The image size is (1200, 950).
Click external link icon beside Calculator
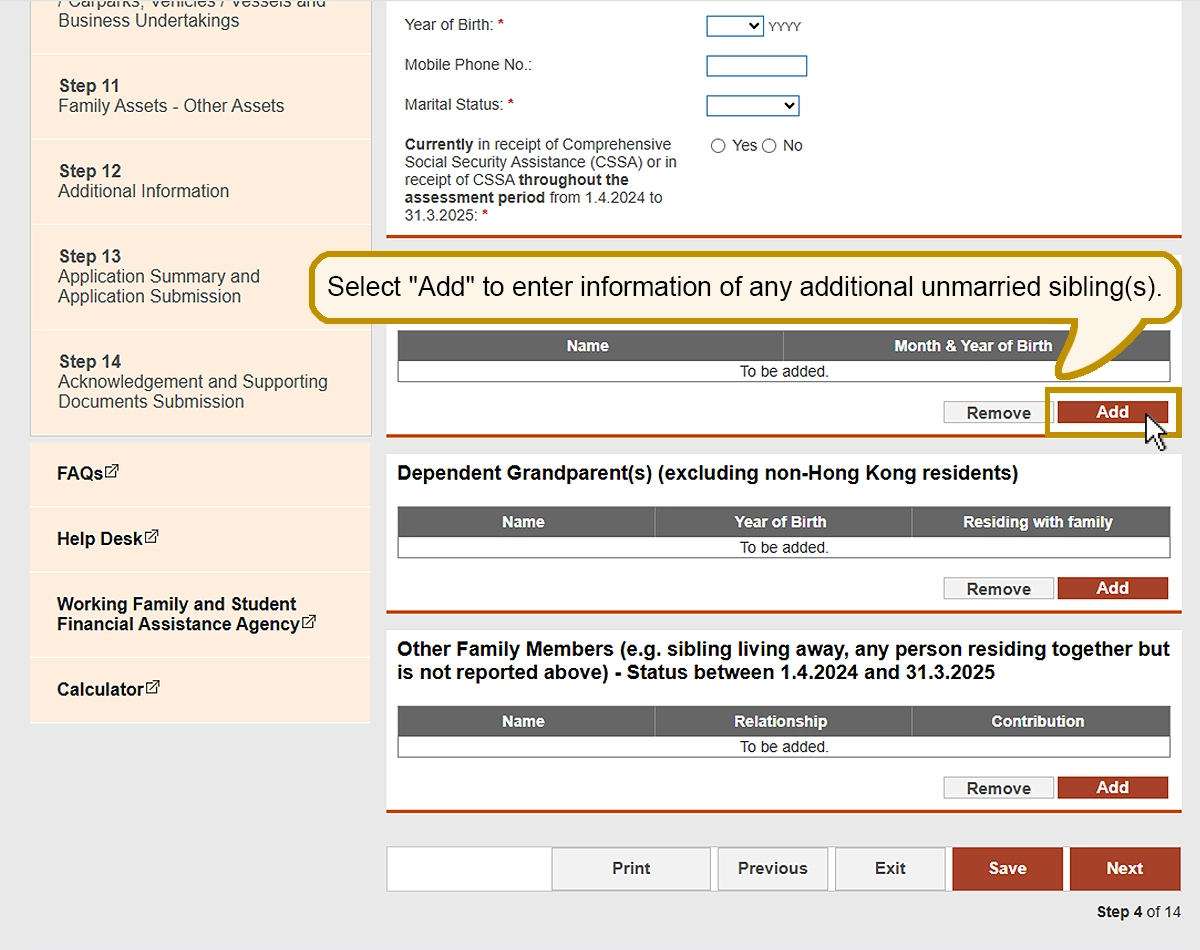(x=152, y=688)
